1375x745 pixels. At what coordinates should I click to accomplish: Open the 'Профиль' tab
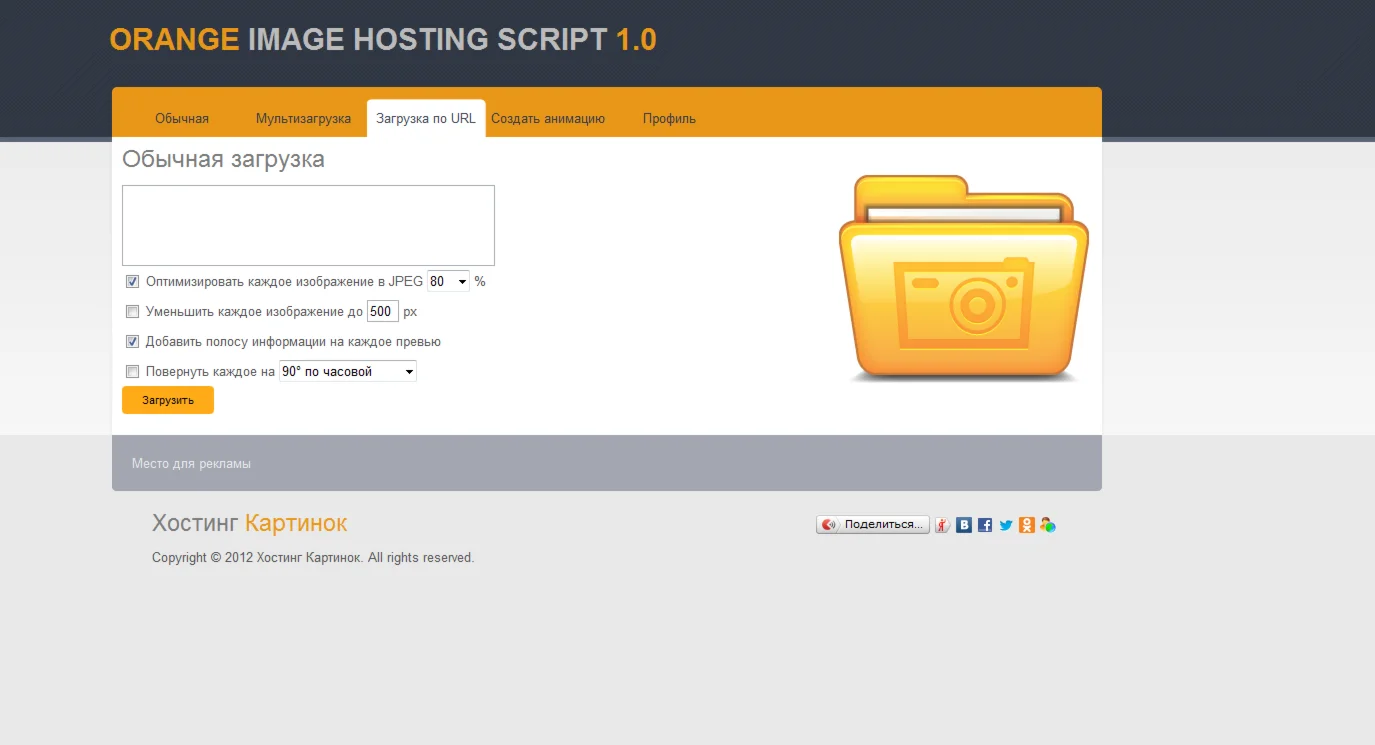point(669,119)
